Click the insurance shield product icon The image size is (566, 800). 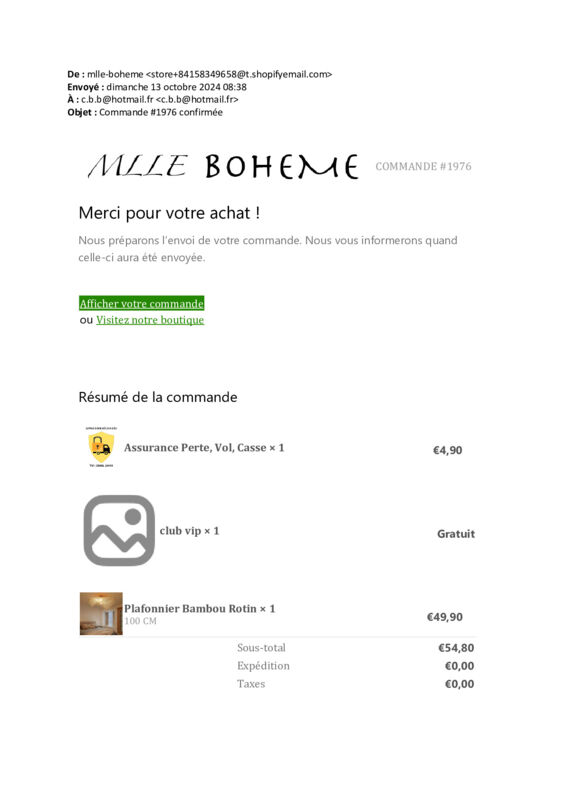101,447
